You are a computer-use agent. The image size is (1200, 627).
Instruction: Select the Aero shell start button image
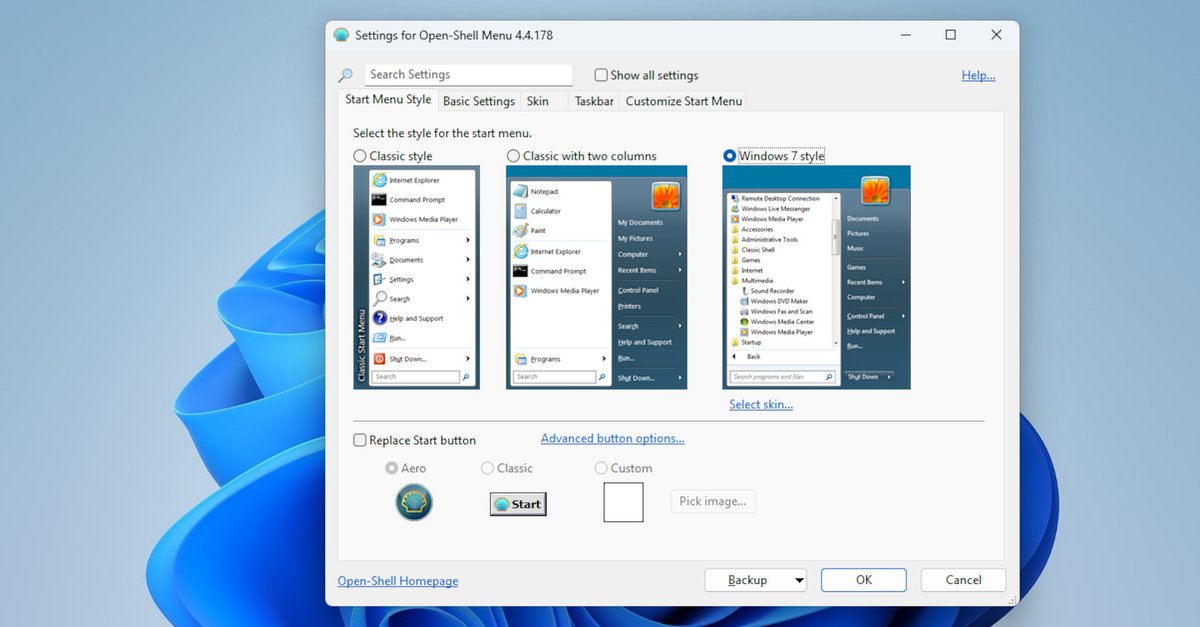(413, 502)
